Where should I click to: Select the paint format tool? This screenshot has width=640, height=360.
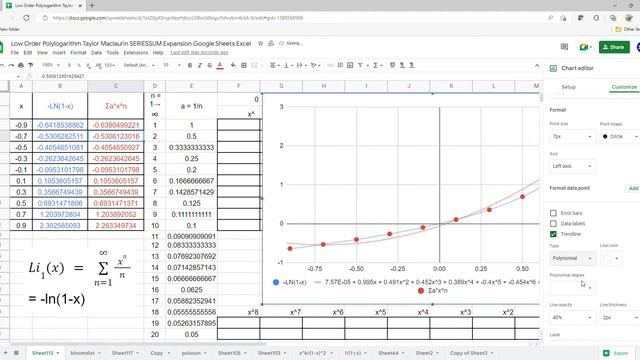pos(31,65)
